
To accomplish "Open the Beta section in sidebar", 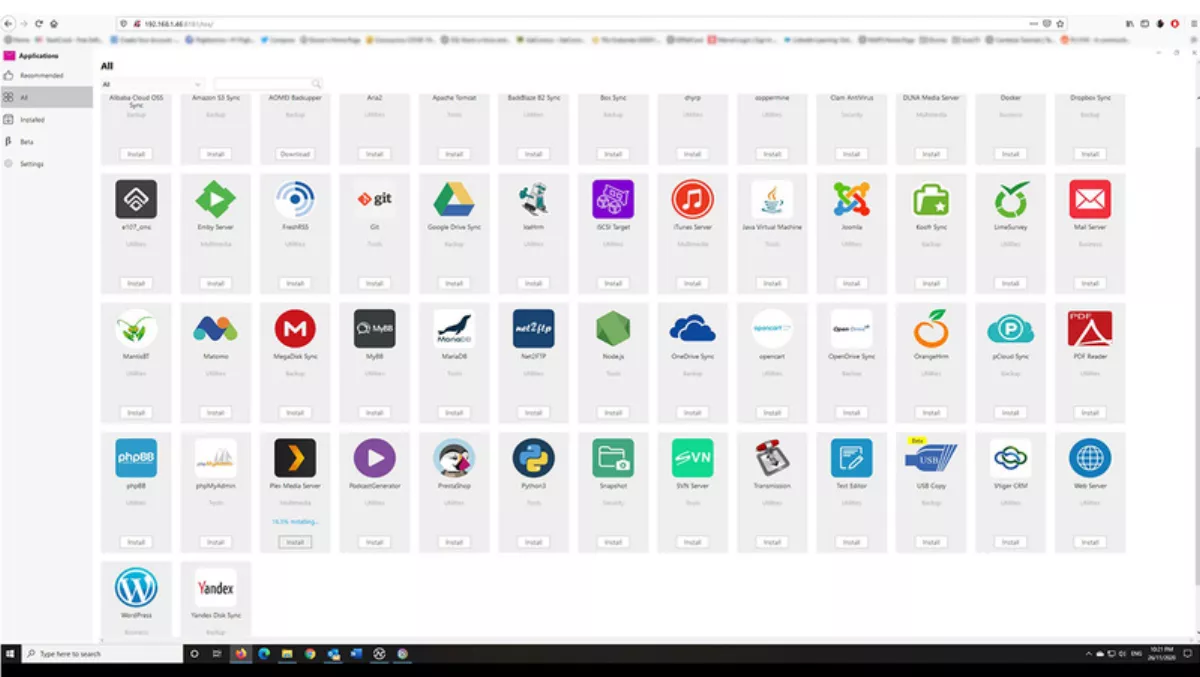I will click(x=46, y=141).
